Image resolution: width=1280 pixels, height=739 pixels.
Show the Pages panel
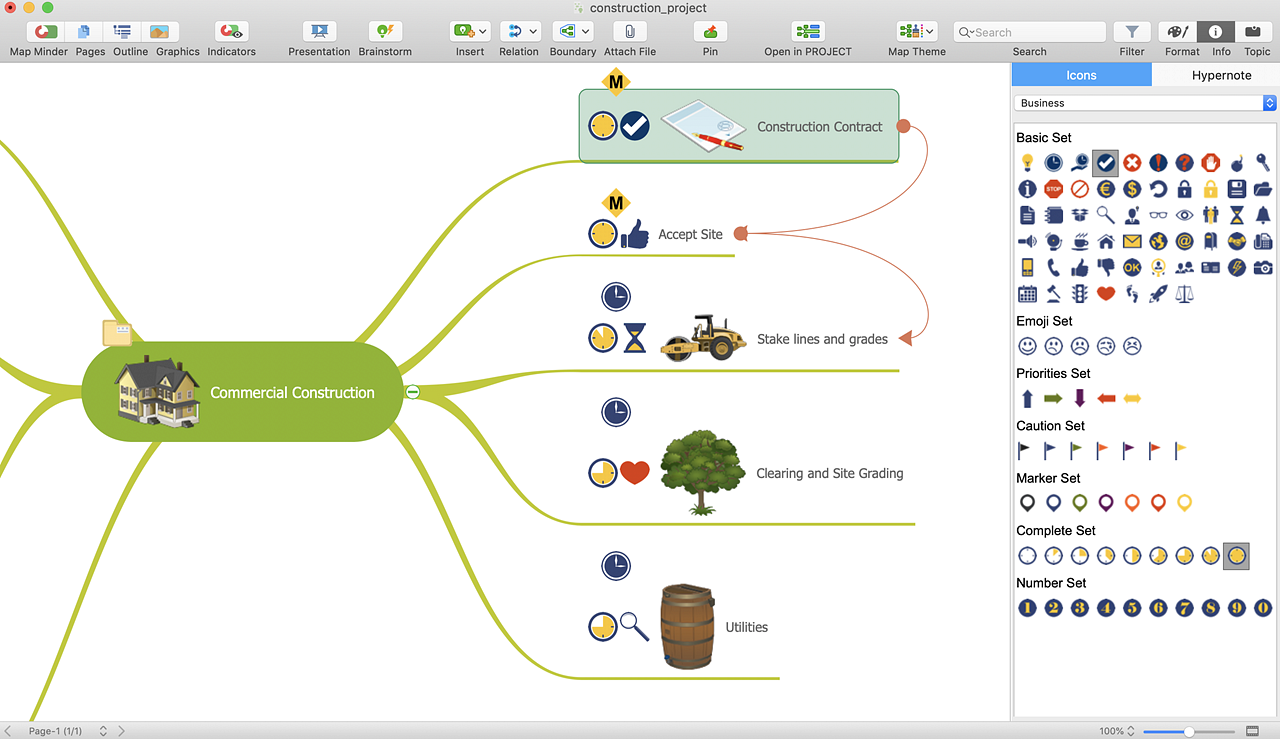tap(84, 32)
